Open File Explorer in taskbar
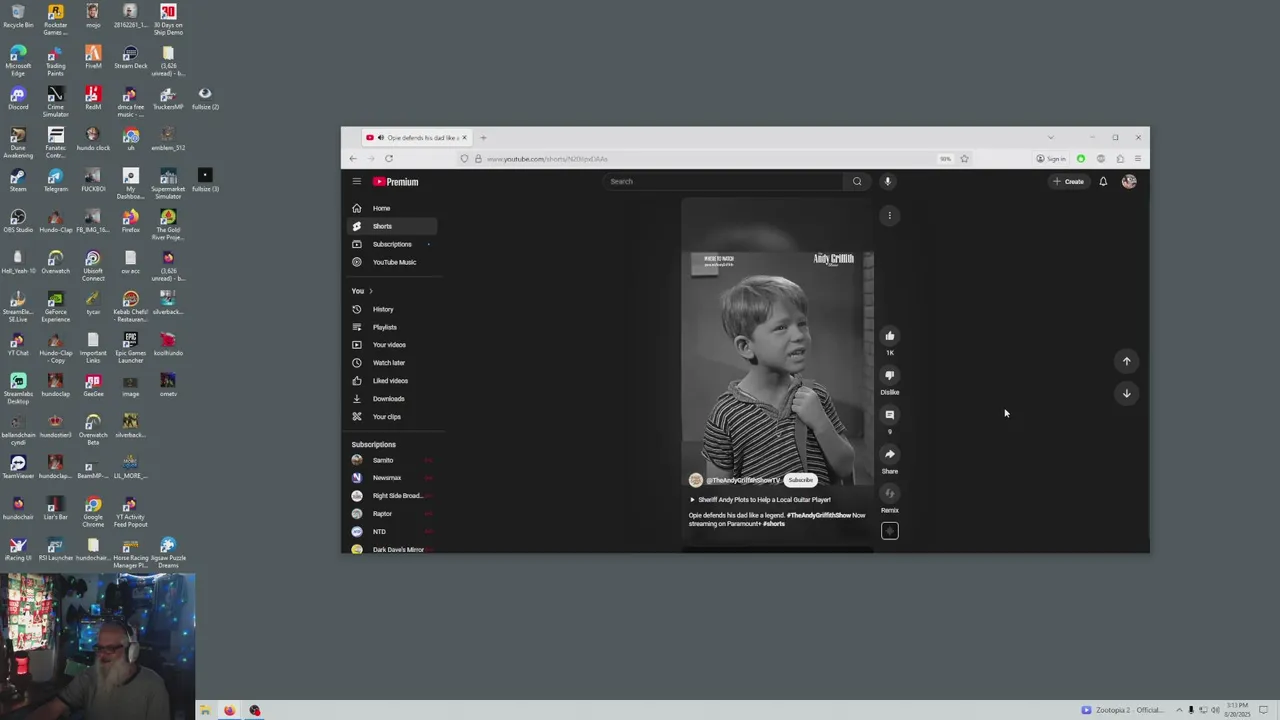The height and width of the screenshot is (720, 1280). coord(205,711)
